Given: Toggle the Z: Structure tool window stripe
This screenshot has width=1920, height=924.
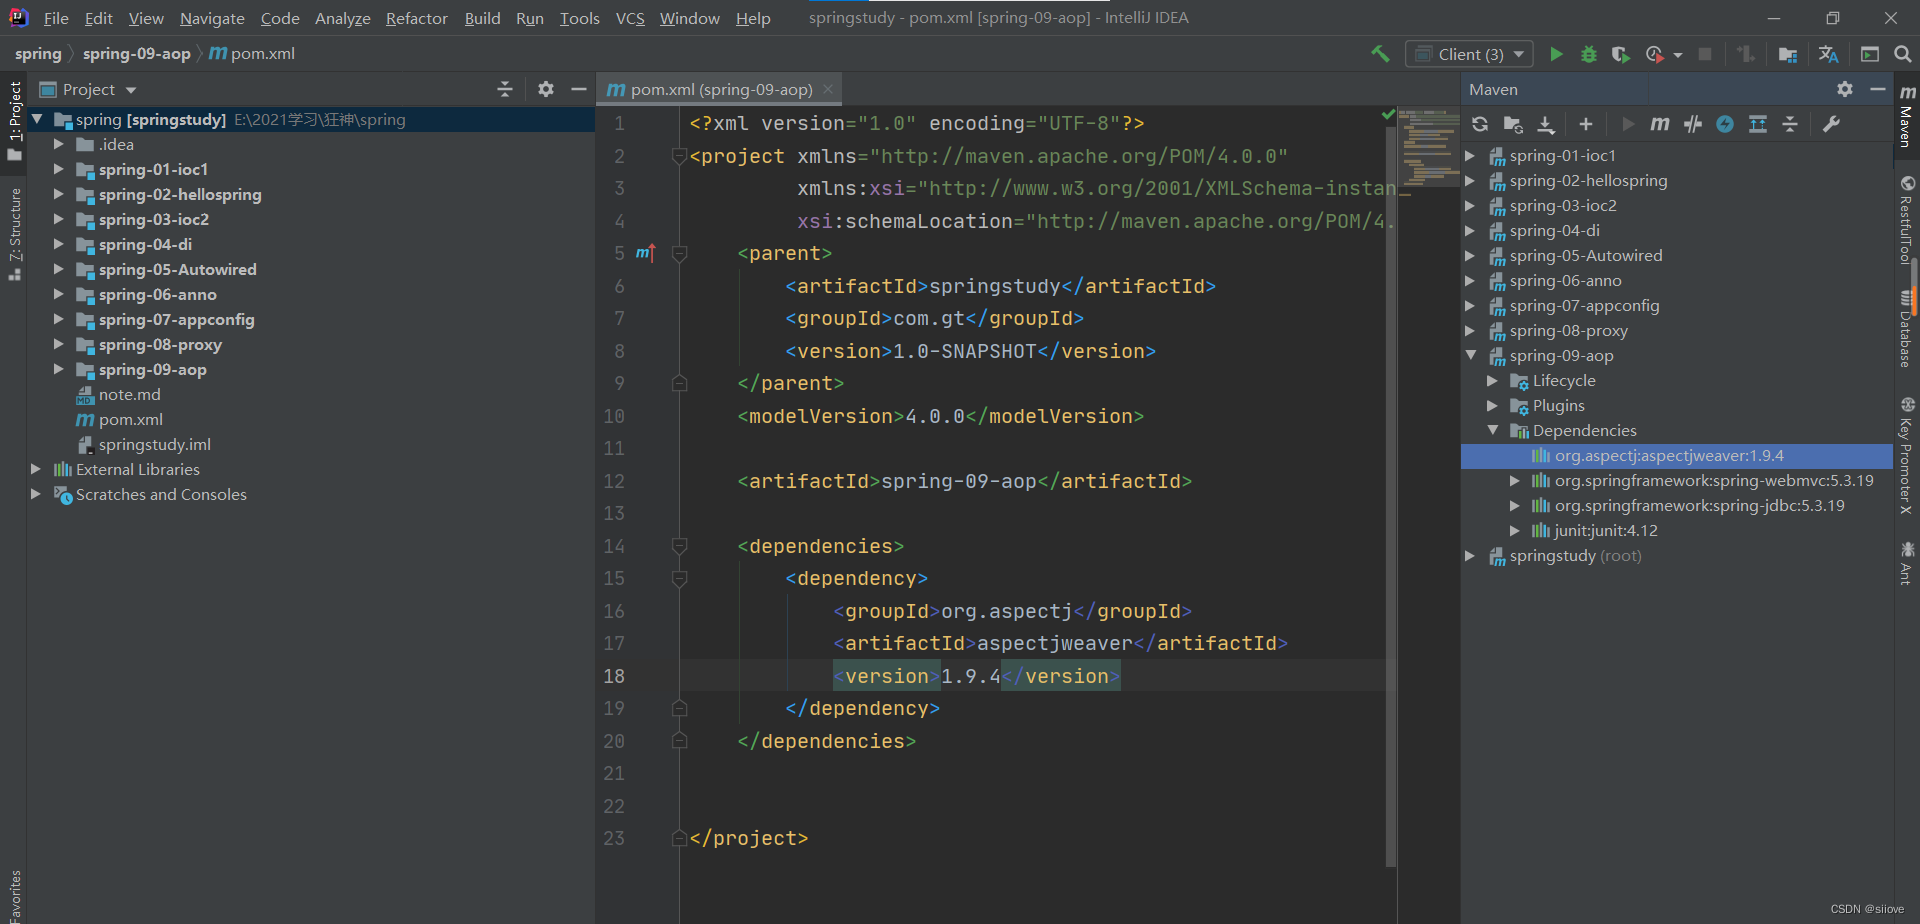Looking at the screenshot, I should point(14,233).
